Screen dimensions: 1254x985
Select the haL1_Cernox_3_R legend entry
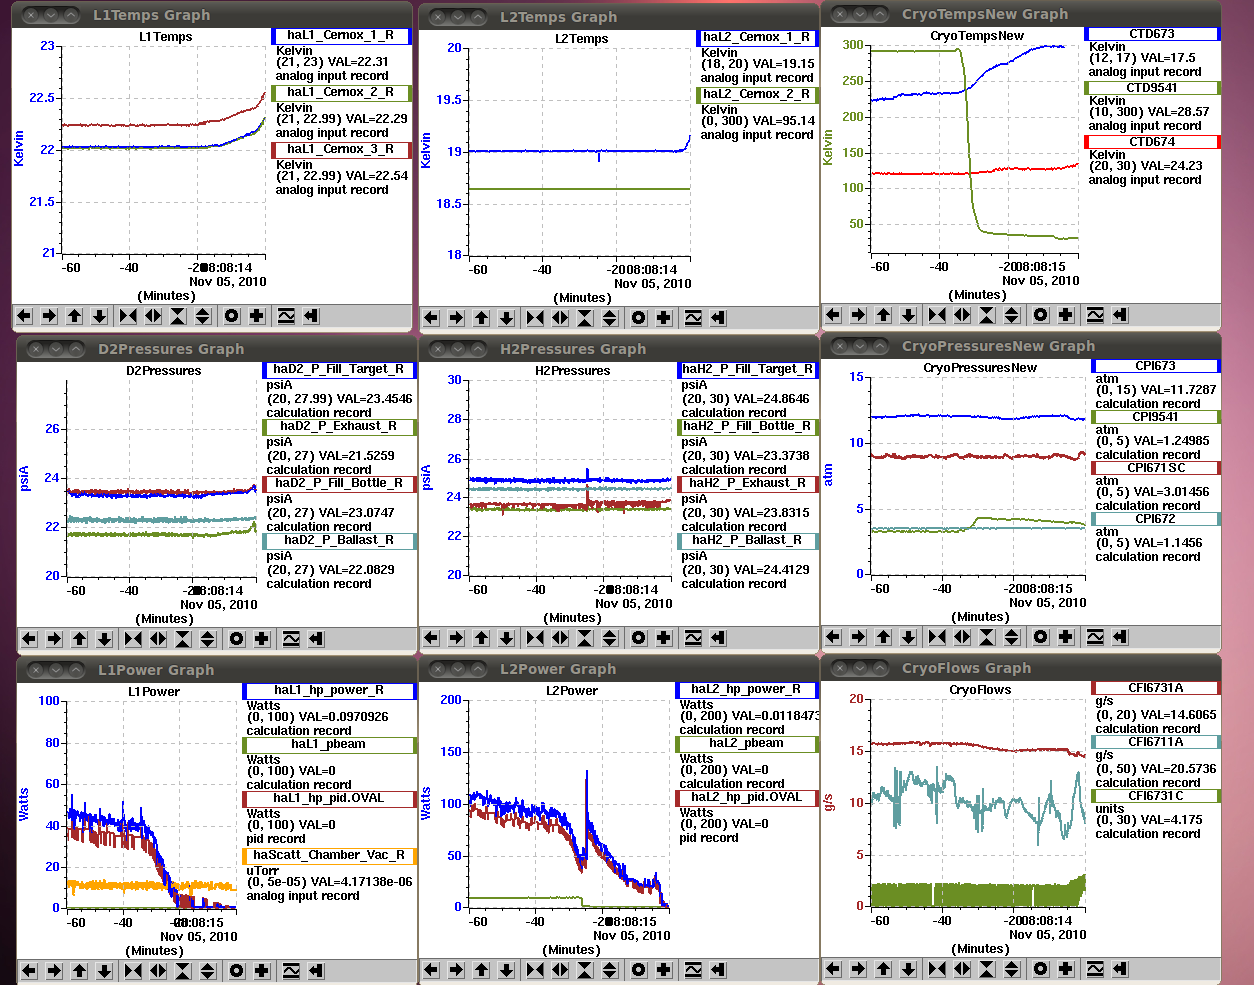click(x=341, y=150)
